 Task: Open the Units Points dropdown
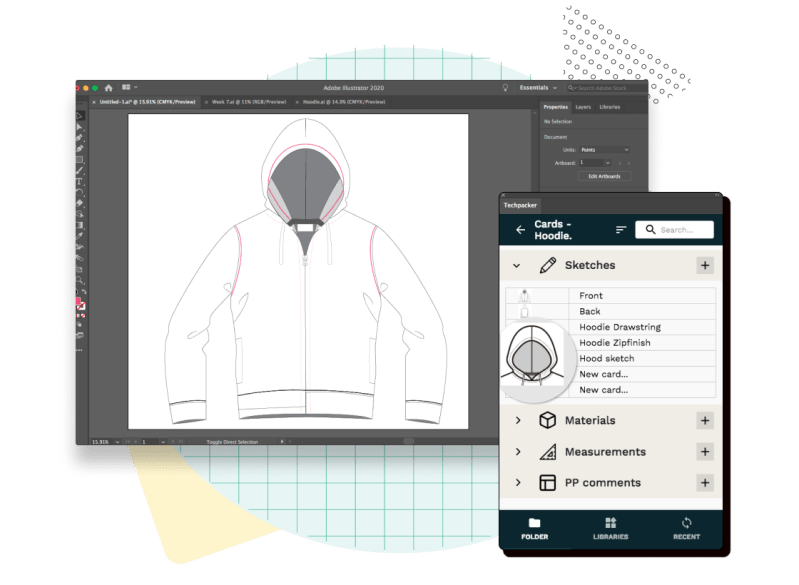pyautogui.click(x=605, y=150)
